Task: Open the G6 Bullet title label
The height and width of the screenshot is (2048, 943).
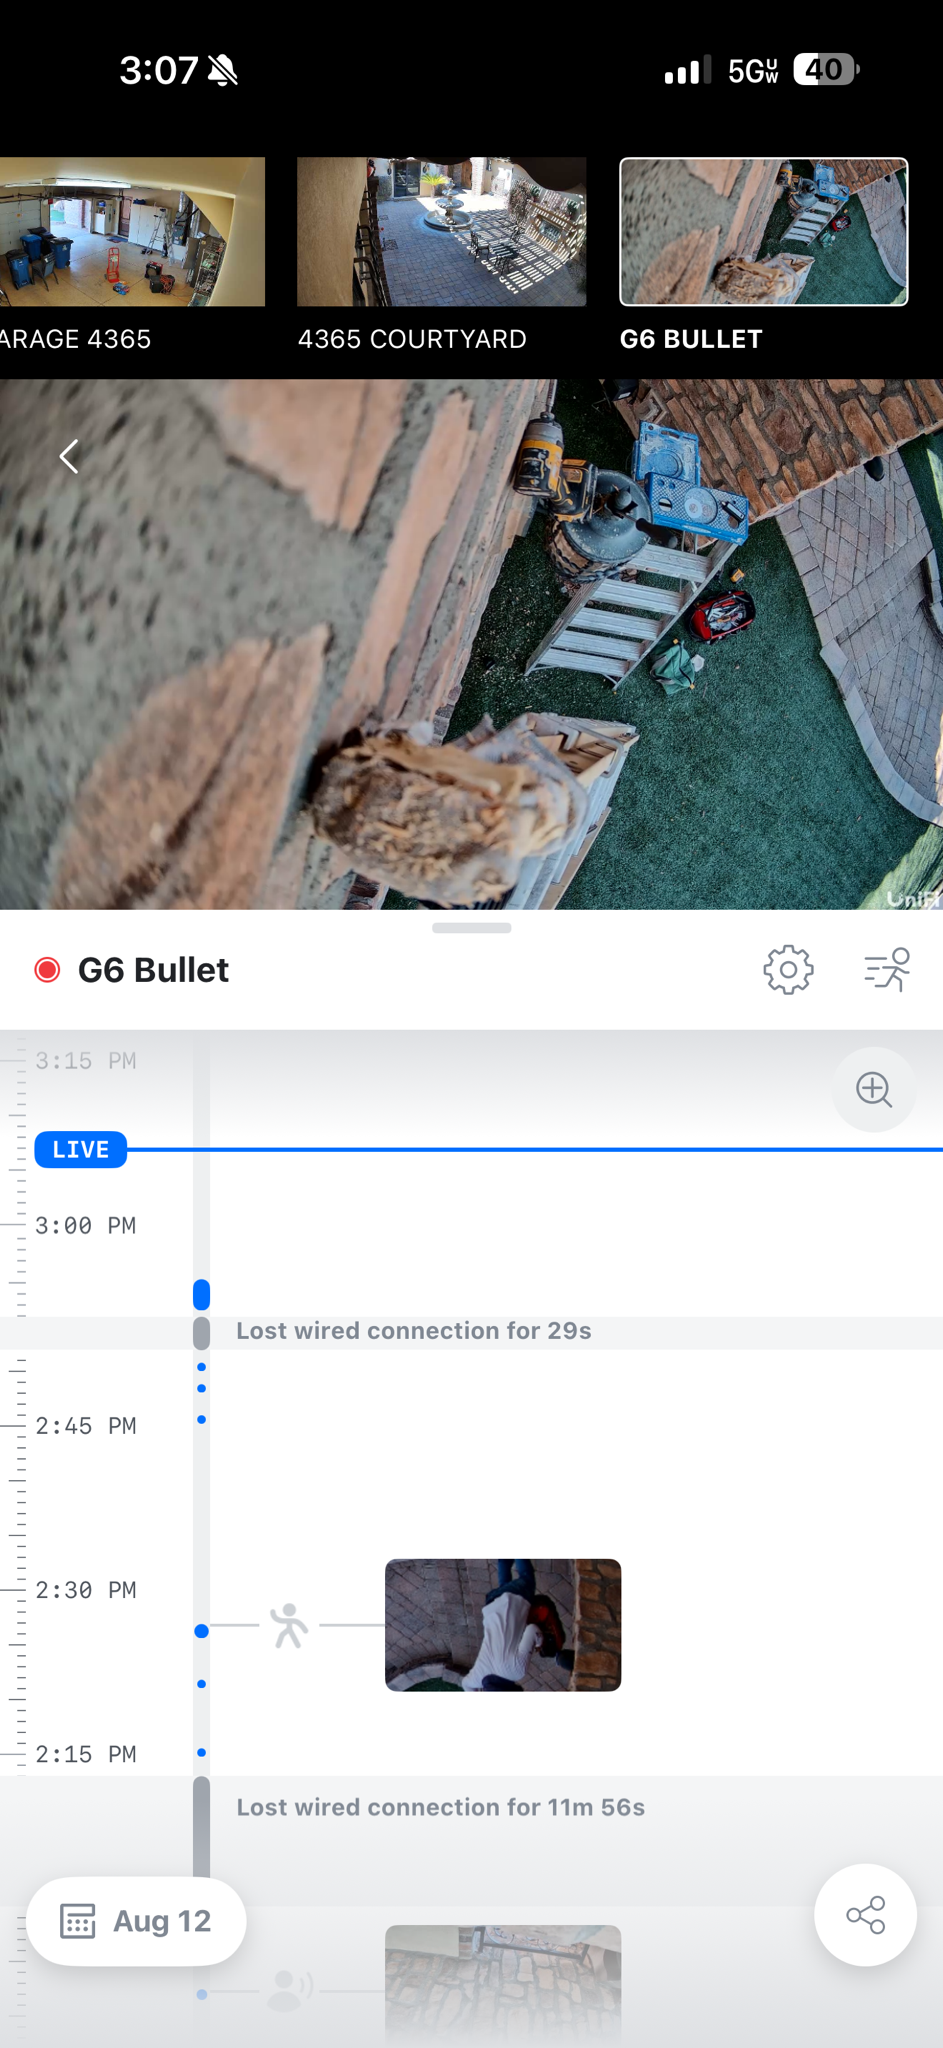Action: tap(153, 970)
